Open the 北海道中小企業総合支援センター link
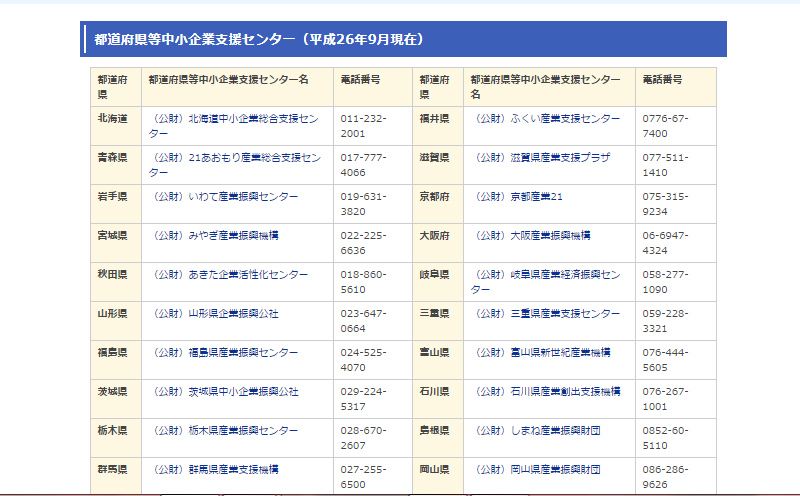Viewport: 800px width, 496px height. point(234,126)
